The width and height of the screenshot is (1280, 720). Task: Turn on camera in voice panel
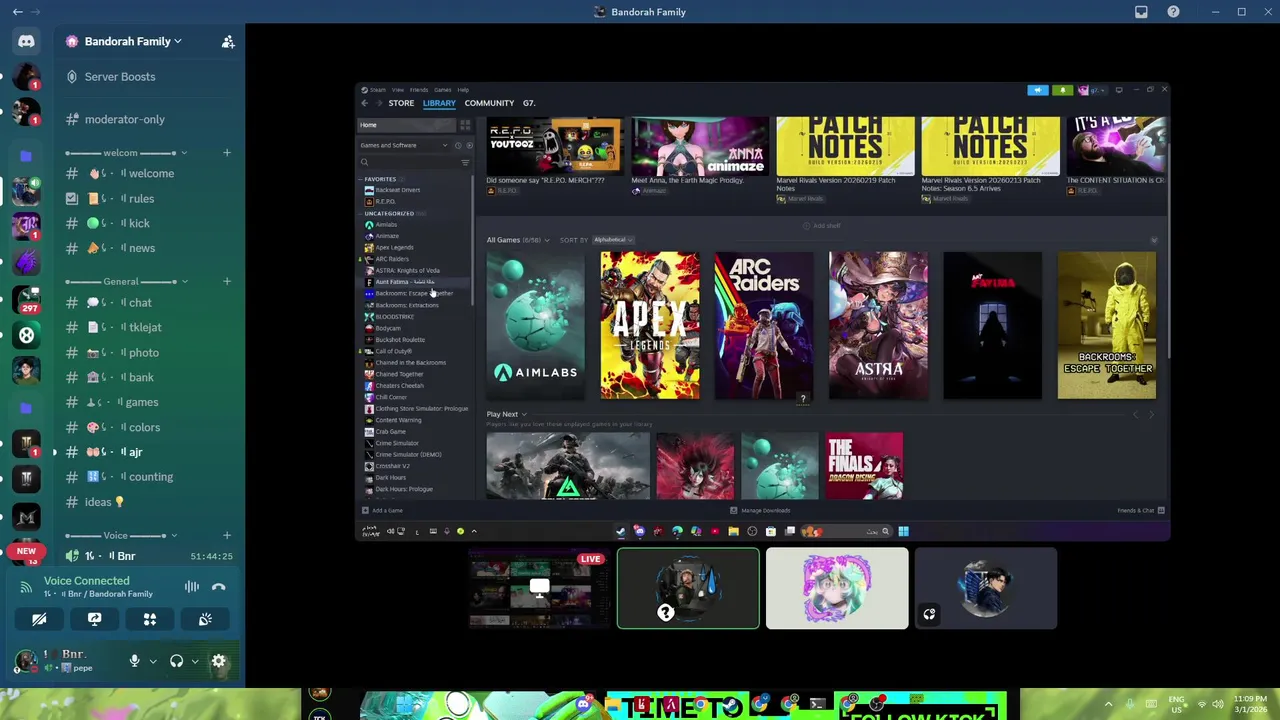(39, 619)
